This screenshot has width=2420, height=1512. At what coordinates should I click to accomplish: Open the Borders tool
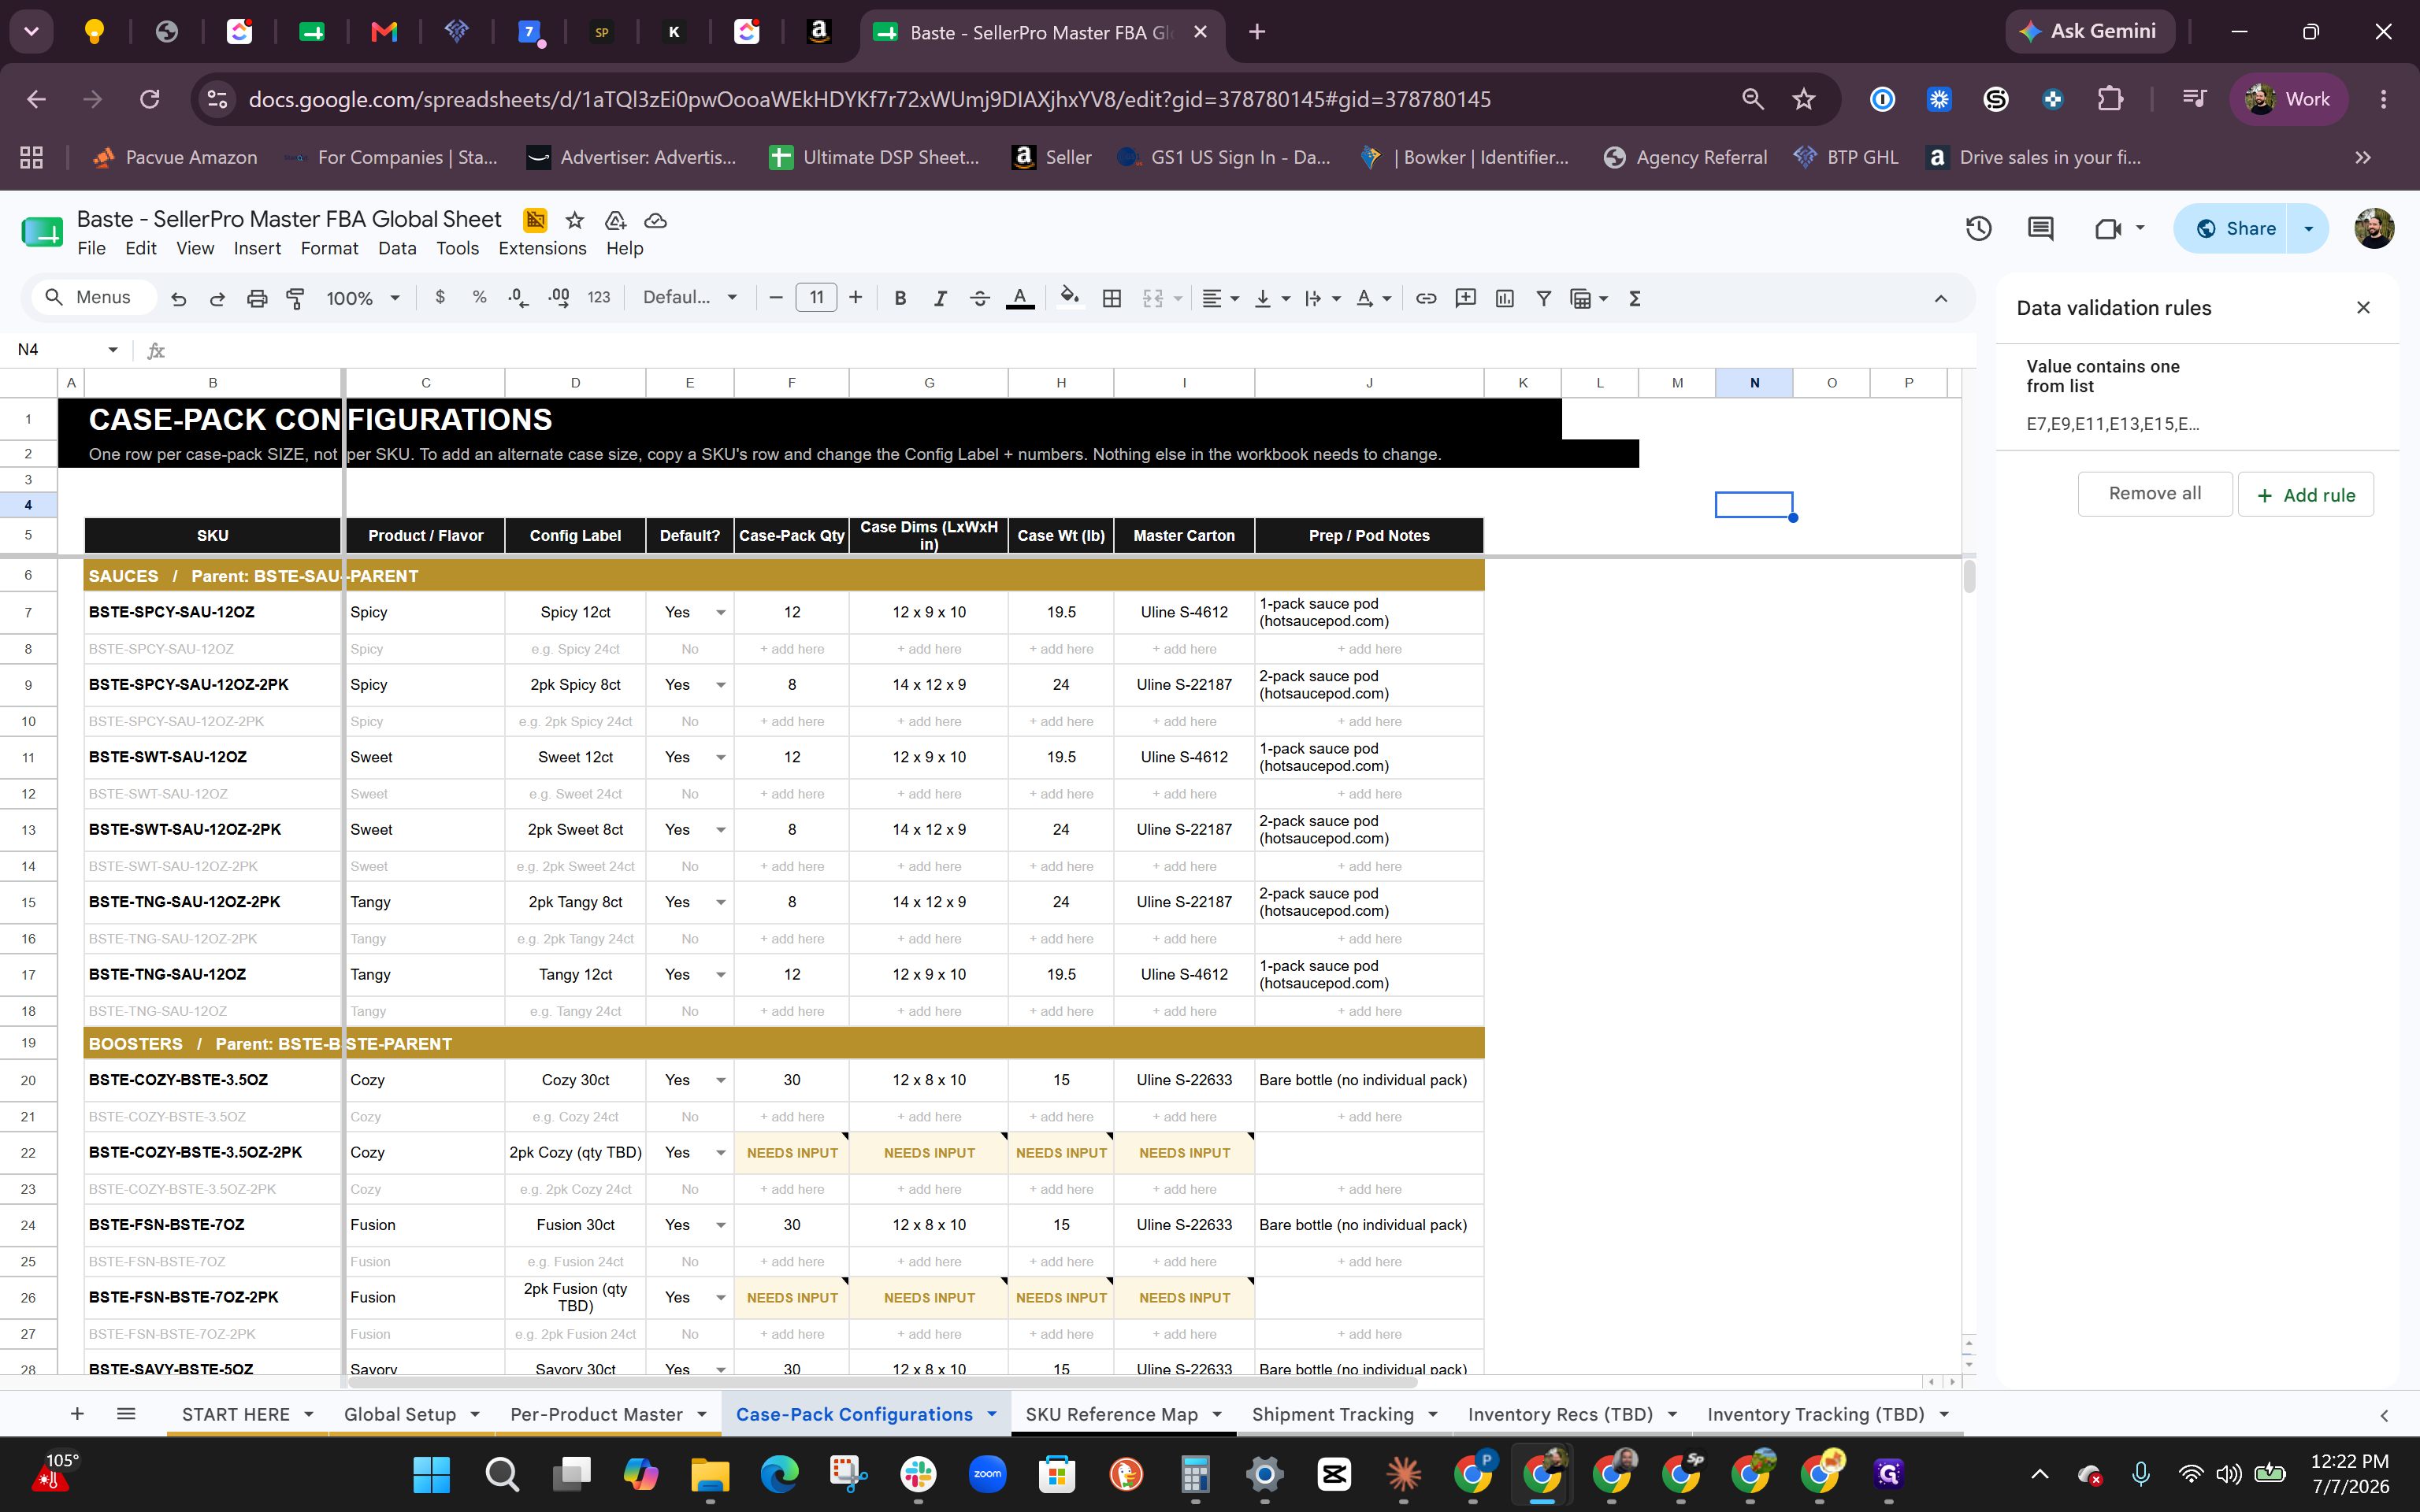1111,298
